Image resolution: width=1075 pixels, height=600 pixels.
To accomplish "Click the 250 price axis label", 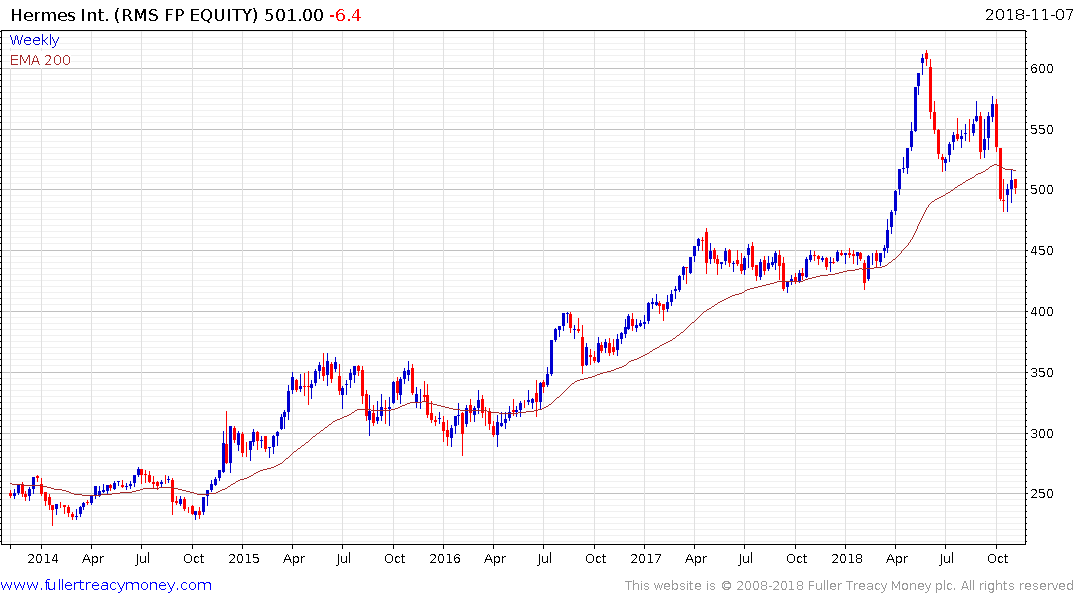I will (x=1041, y=494).
